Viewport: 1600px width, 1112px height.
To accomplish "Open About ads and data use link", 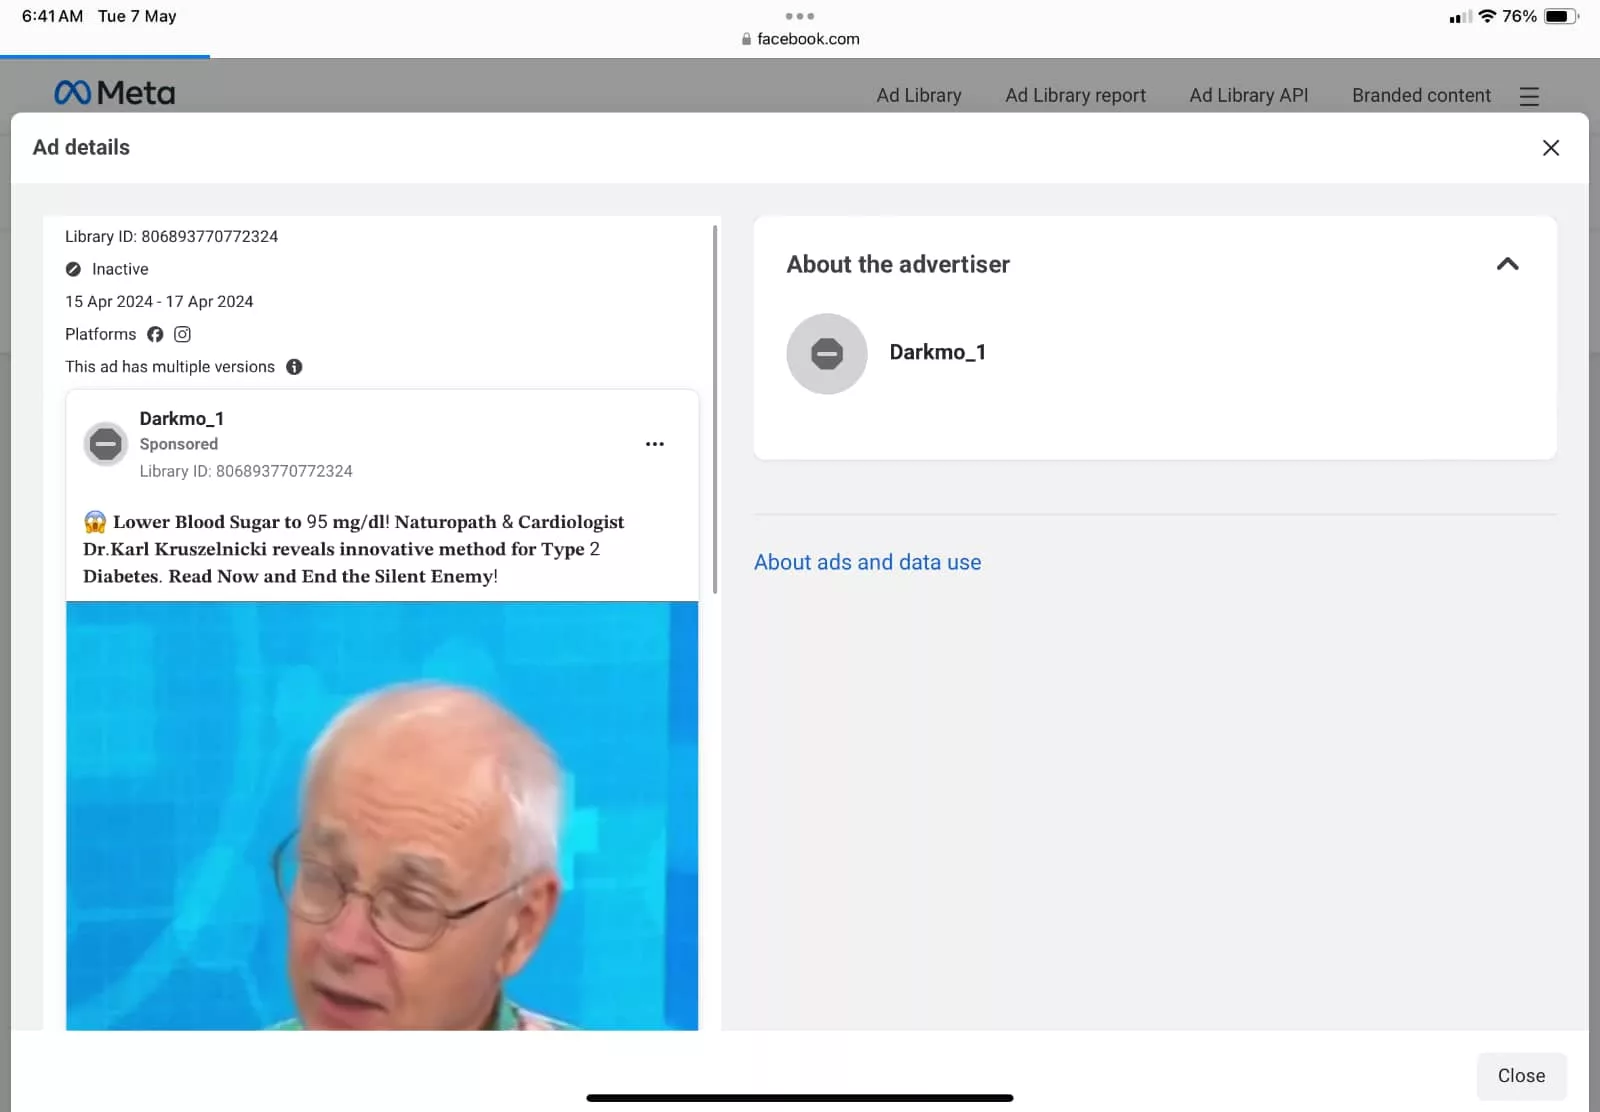I will point(867,562).
